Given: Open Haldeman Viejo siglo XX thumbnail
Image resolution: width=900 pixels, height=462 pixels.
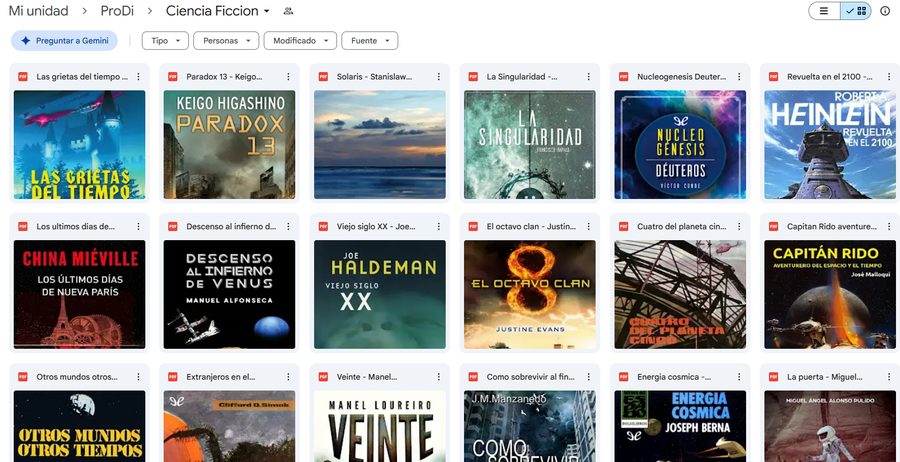Looking at the screenshot, I should click(380, 294).
